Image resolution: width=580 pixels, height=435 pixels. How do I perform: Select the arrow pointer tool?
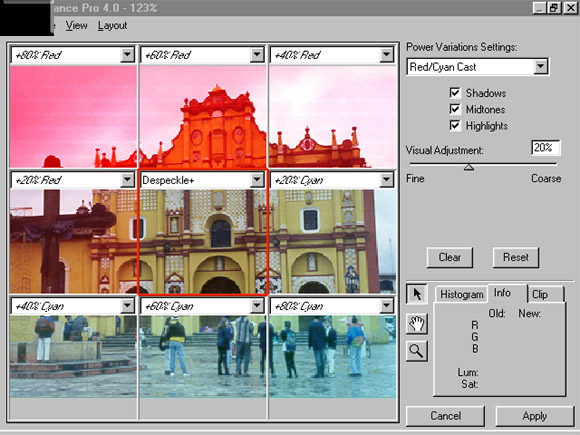pyautogui.click(x=417, y=294)
